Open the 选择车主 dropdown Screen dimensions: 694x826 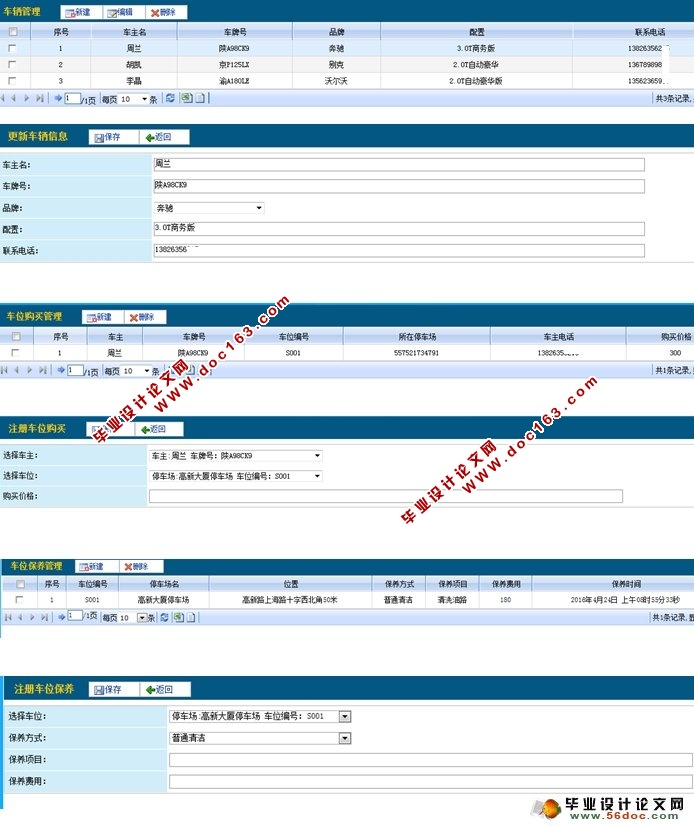pyautogui.click(x=236, y=456)
